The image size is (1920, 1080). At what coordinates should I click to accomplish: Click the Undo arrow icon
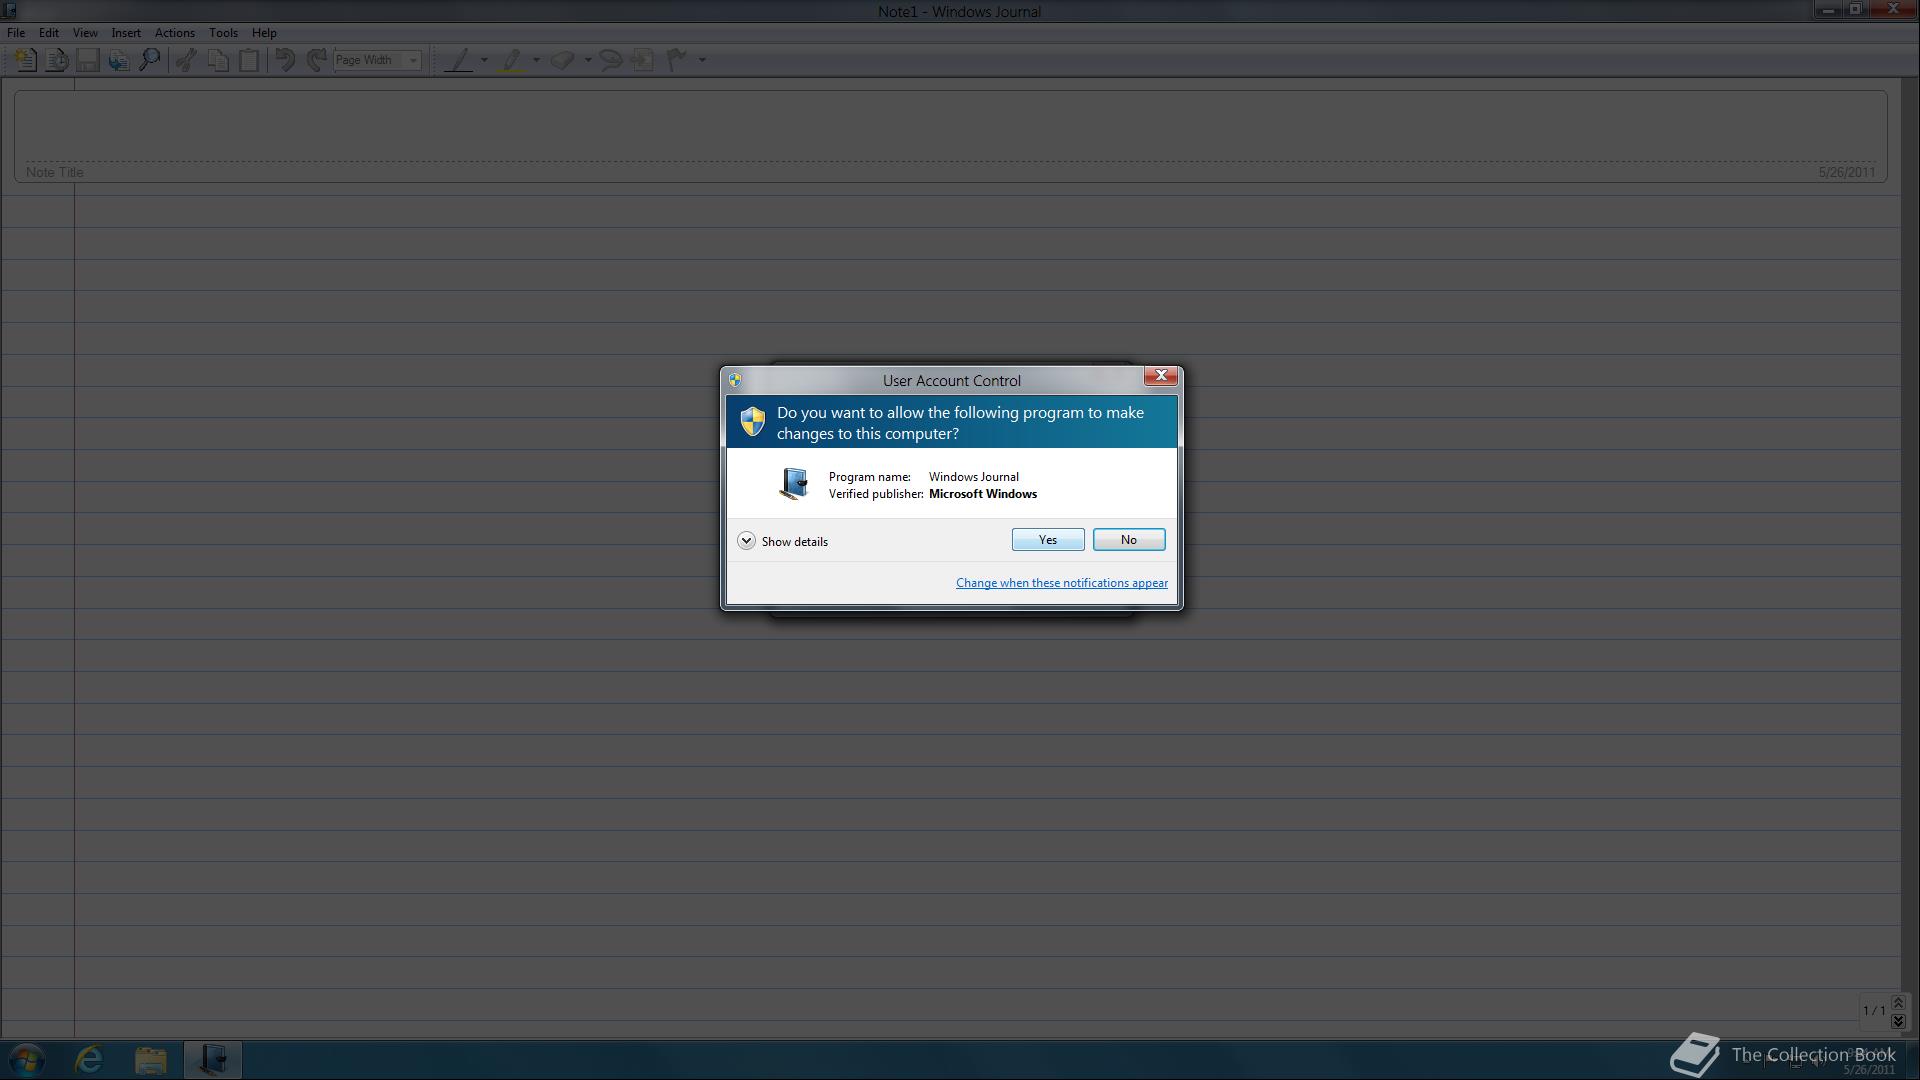pyautogui.click(x=285, y=60)
